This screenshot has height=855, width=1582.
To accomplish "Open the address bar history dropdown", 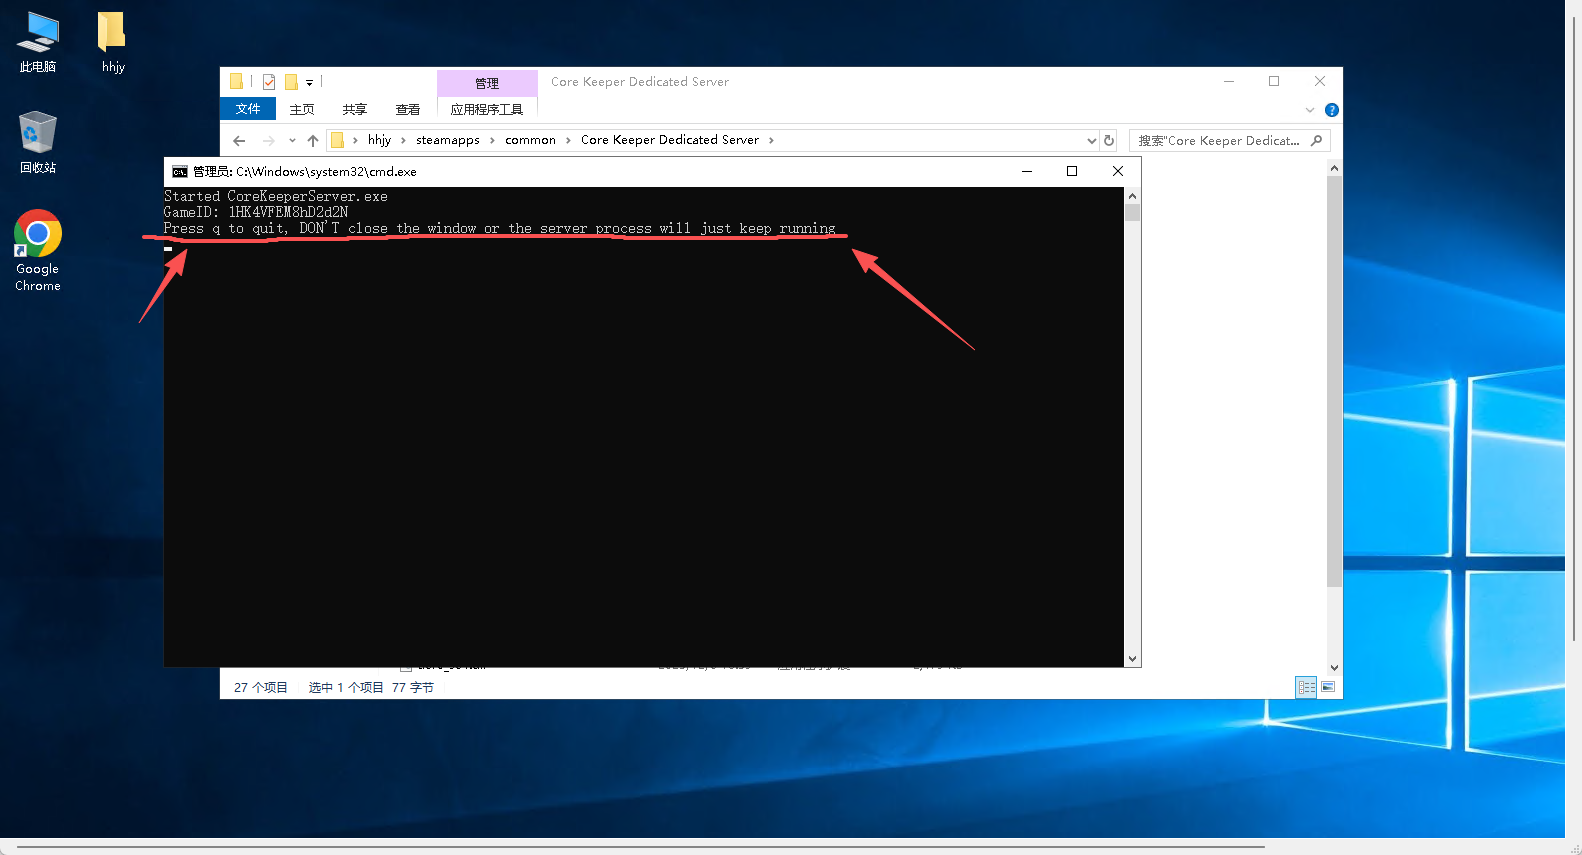I will [1091, 141].
